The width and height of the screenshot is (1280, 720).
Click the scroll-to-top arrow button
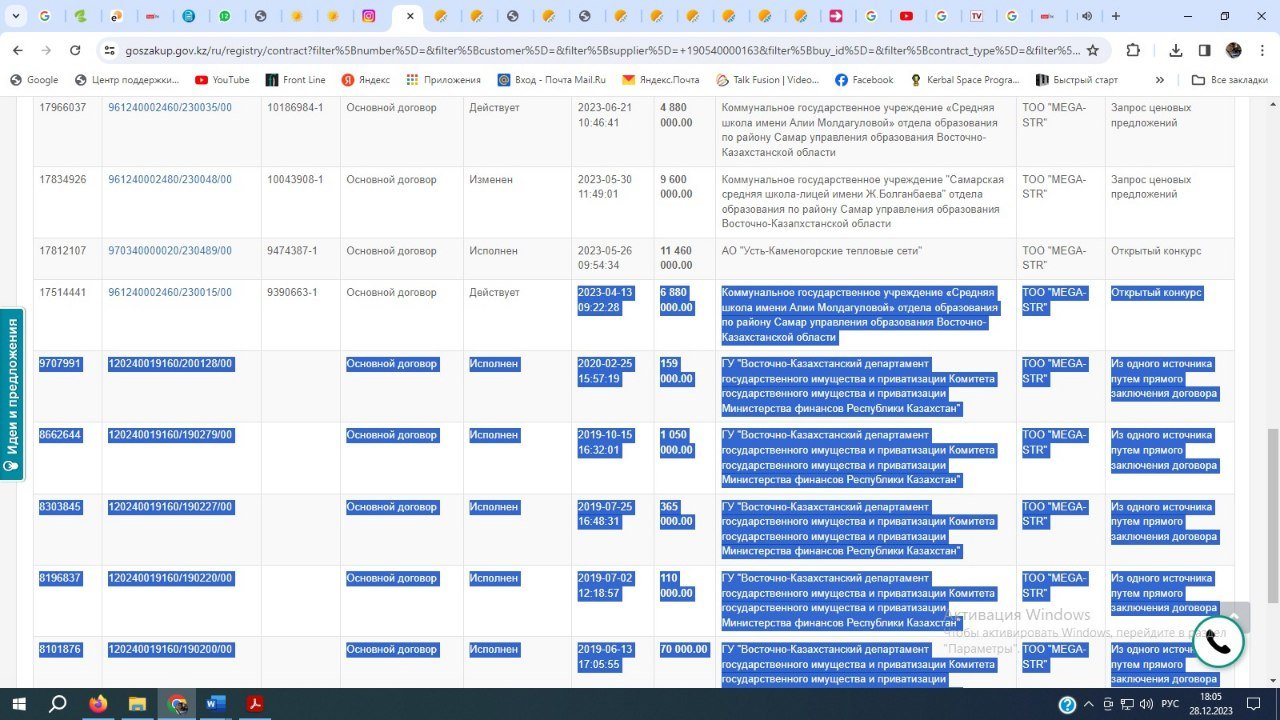click(x=1234, y=616)
